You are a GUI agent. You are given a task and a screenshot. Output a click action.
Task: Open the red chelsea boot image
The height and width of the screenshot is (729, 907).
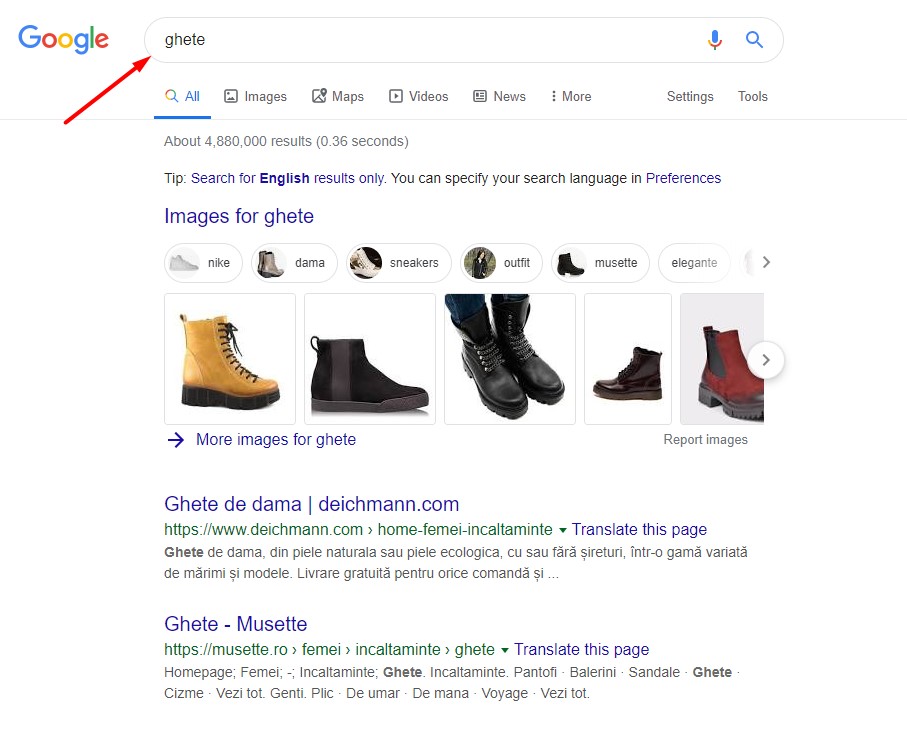(722, 359)
